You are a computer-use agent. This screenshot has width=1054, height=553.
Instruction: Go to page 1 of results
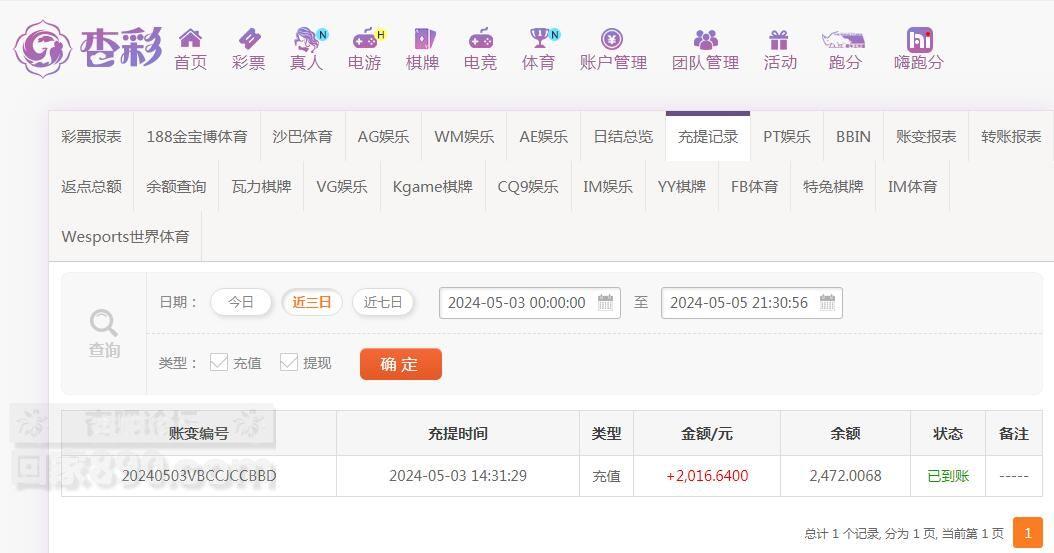coord(1028,533)
